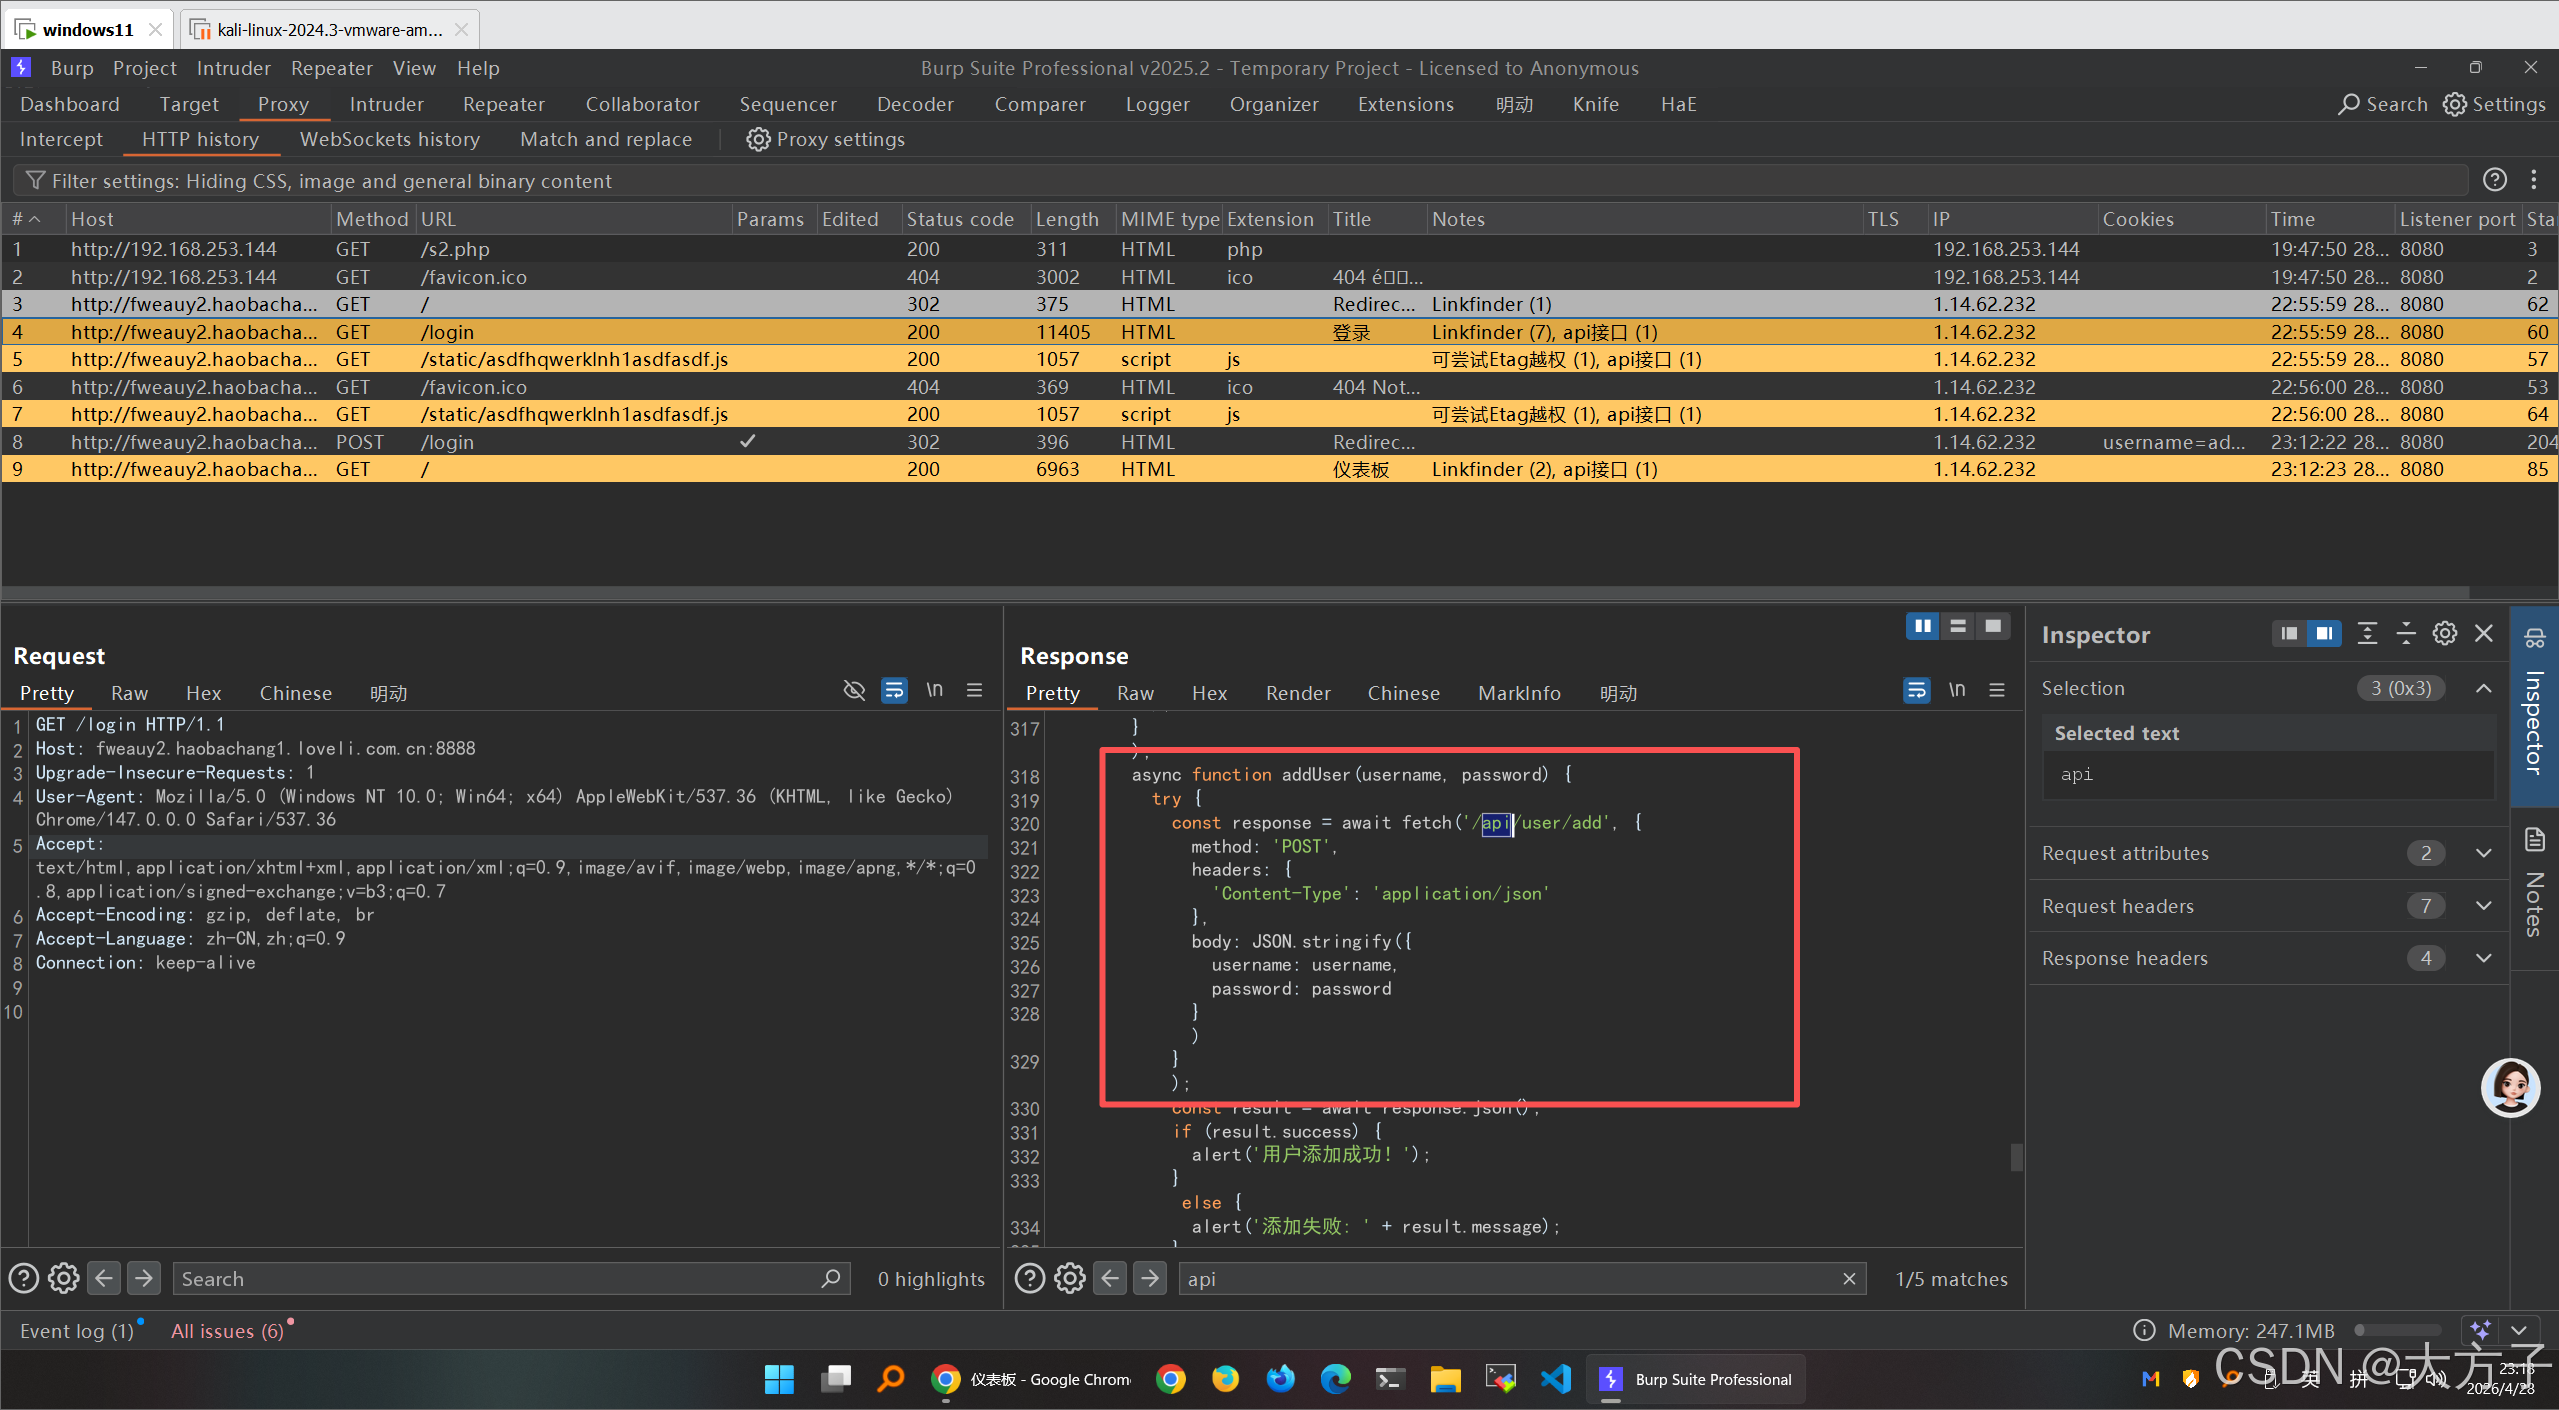Open the Notes side panel icon
Screen dimensions: 2559x1410
click(2535, 840)
